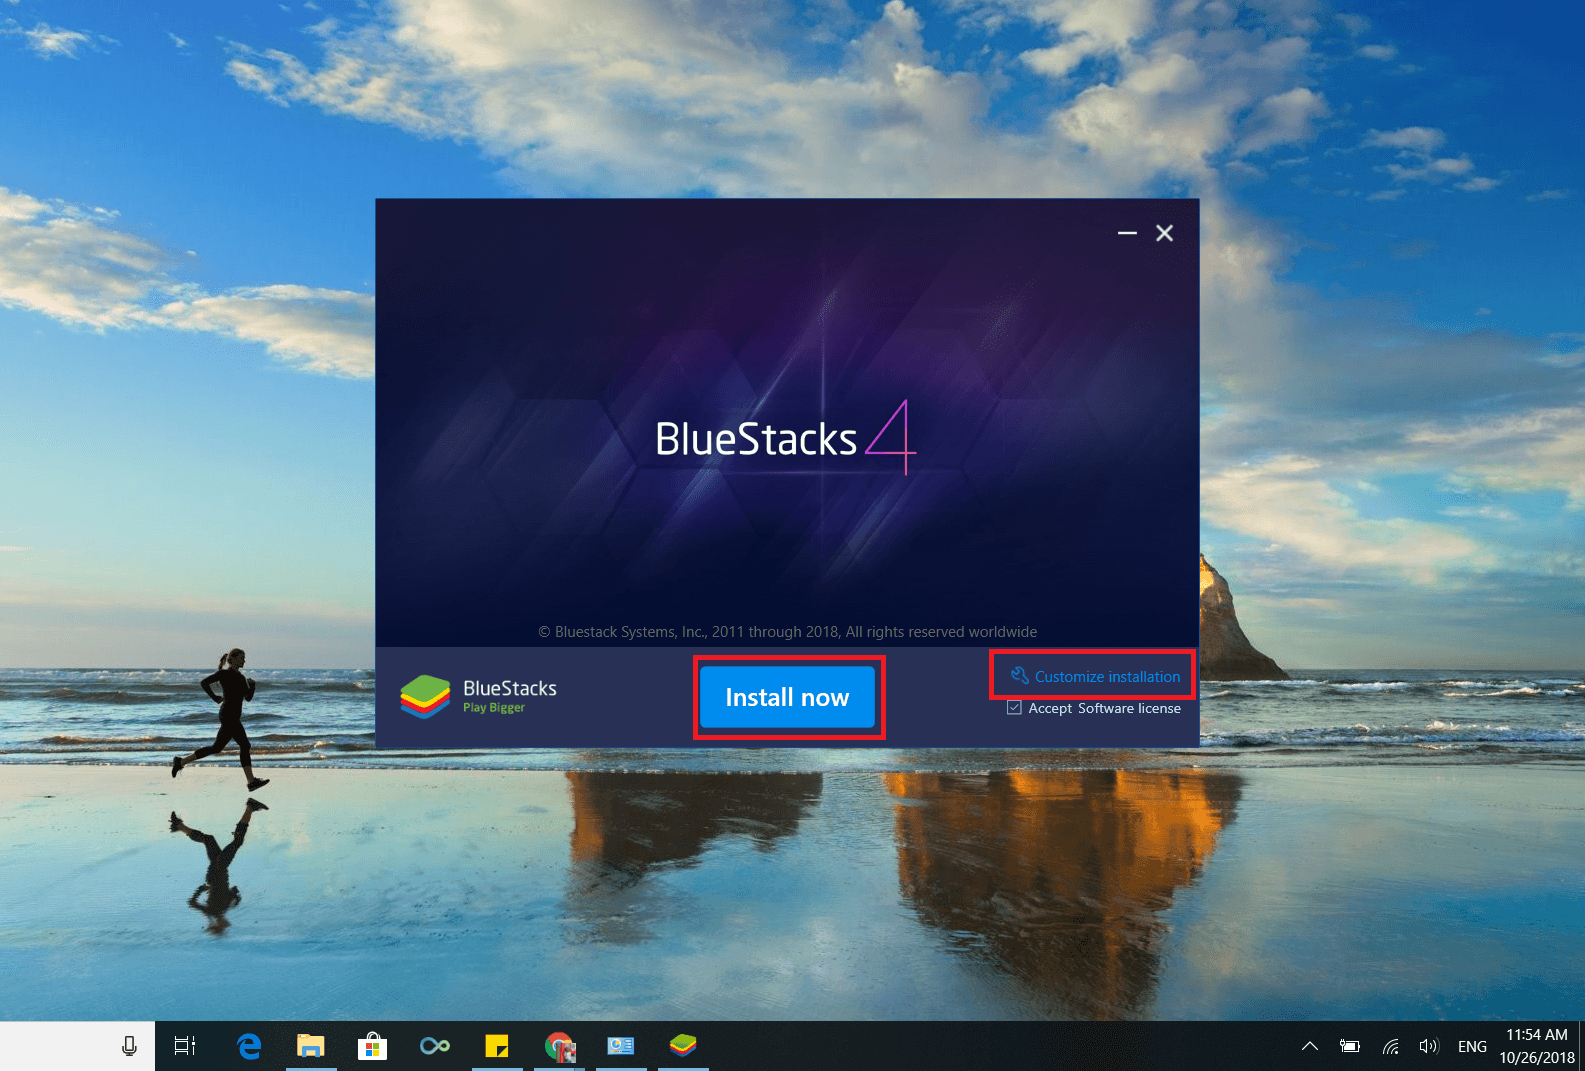The image size is (1585, 1071).
Task: Open the news card app on taskbar
Action: tap(621, 1046)
